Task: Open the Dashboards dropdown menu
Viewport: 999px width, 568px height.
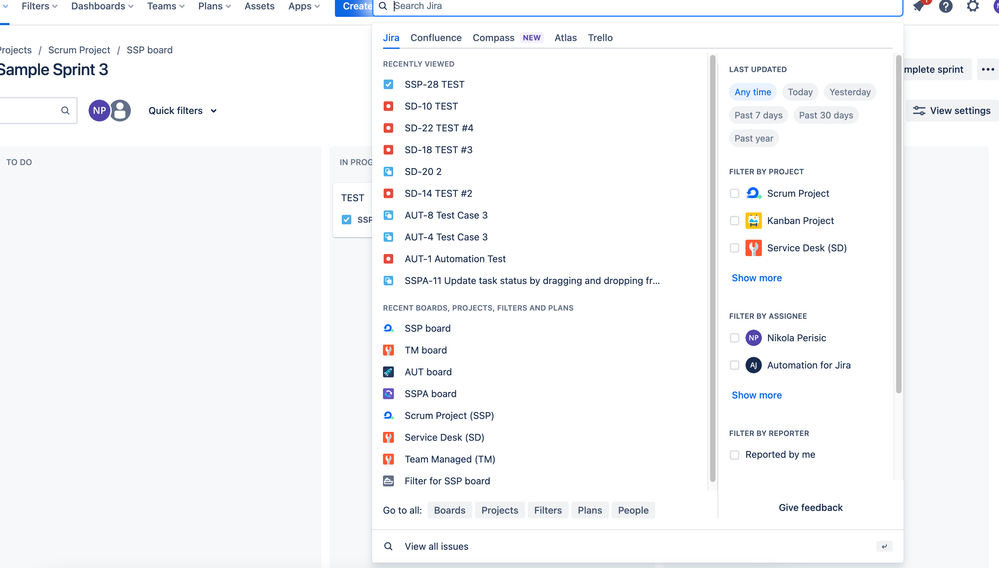Action: [x=102, y=6]
